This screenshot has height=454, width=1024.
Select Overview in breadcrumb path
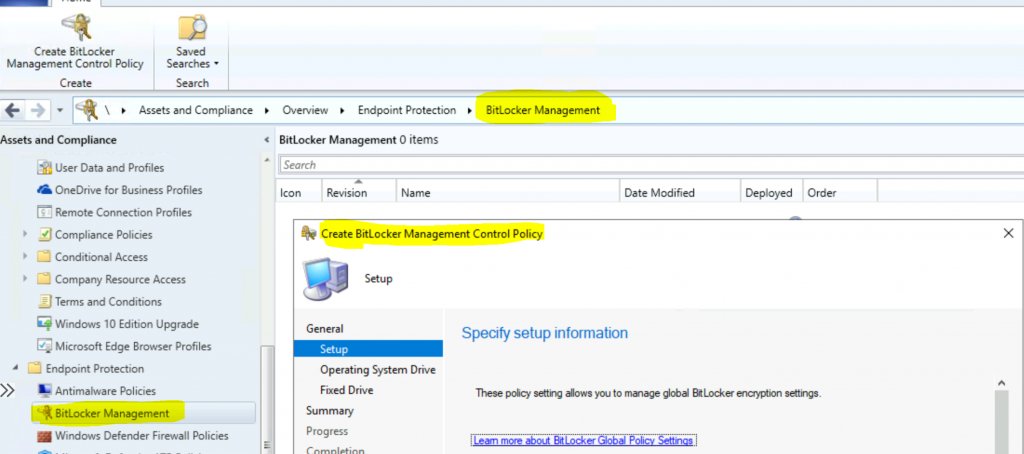(305, 110)
